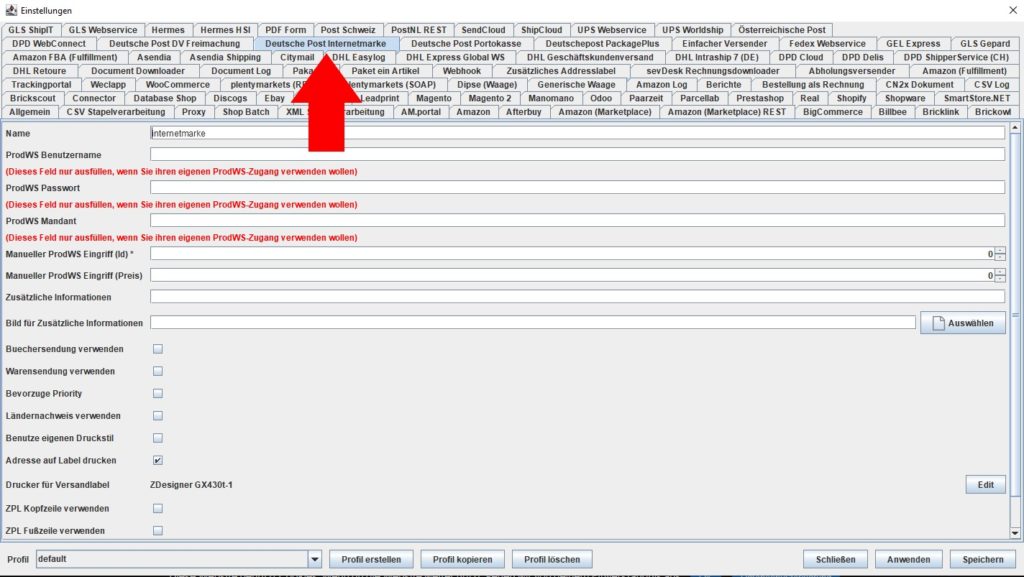The image size is (1024, 577).
Task: Open the sevDesk Rechnungsdownloader tab
Action: (x=712, y=71)
